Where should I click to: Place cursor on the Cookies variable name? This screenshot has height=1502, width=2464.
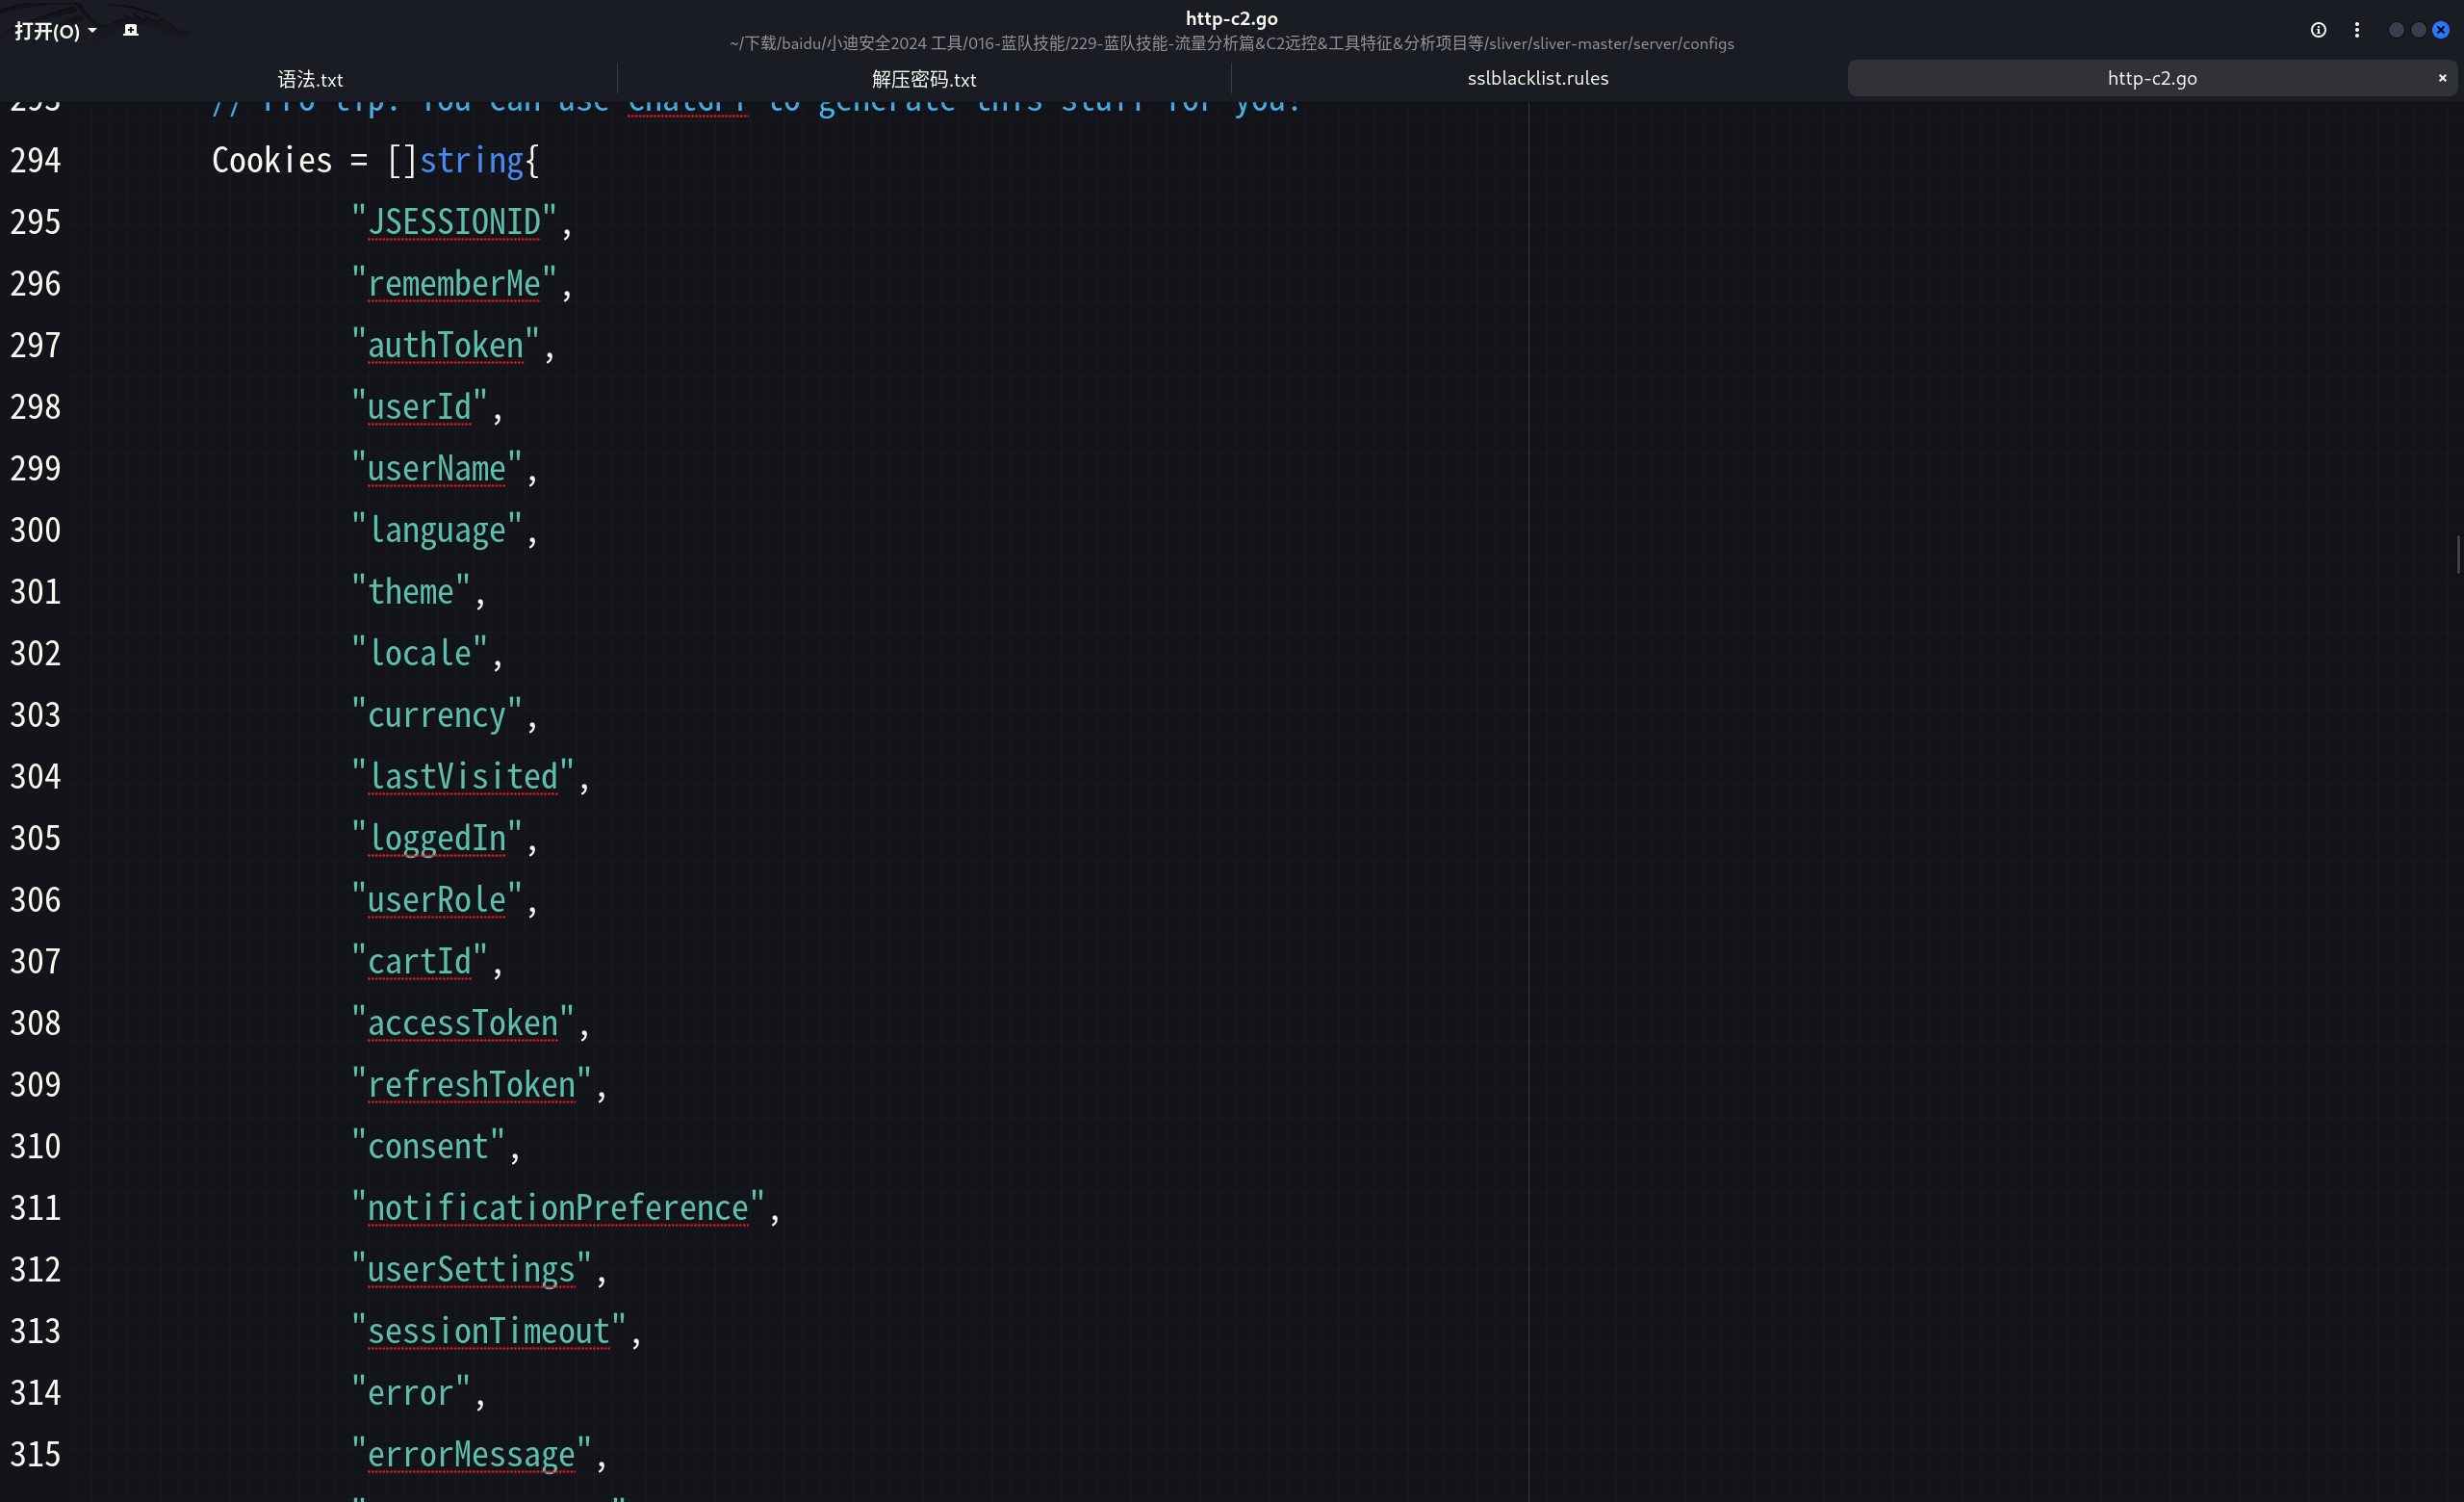click(271, 161)
